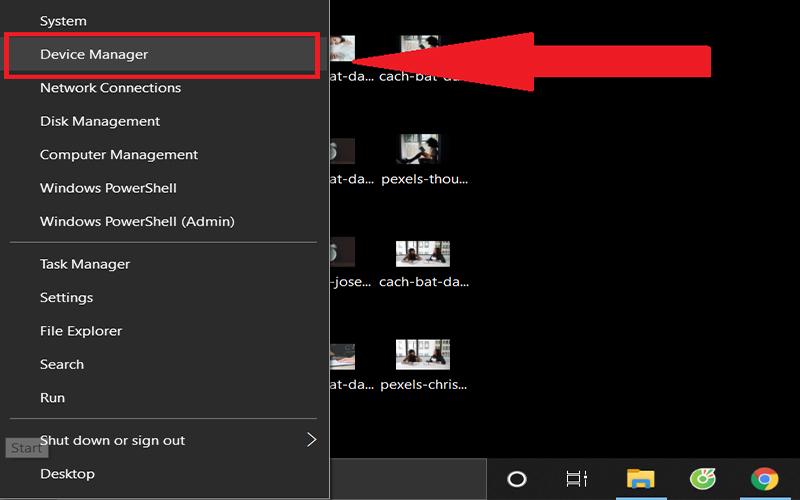Select the pexels-chris... image file
The width and height of the screenshot is (800, 500).
[x=423, y=365]
